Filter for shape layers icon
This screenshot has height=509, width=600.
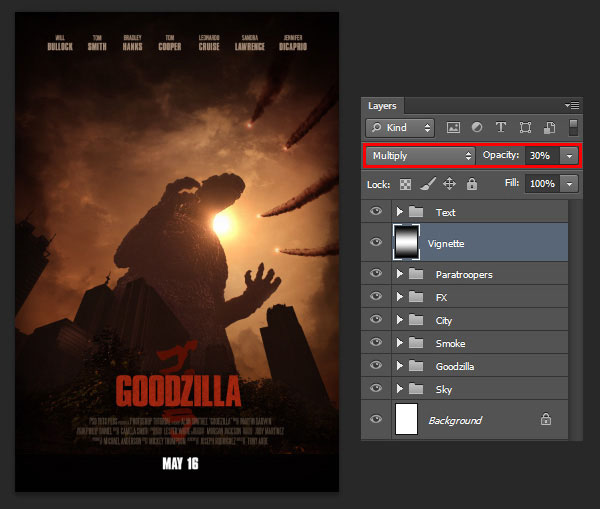pyautogui.click(x=525, y=127)
